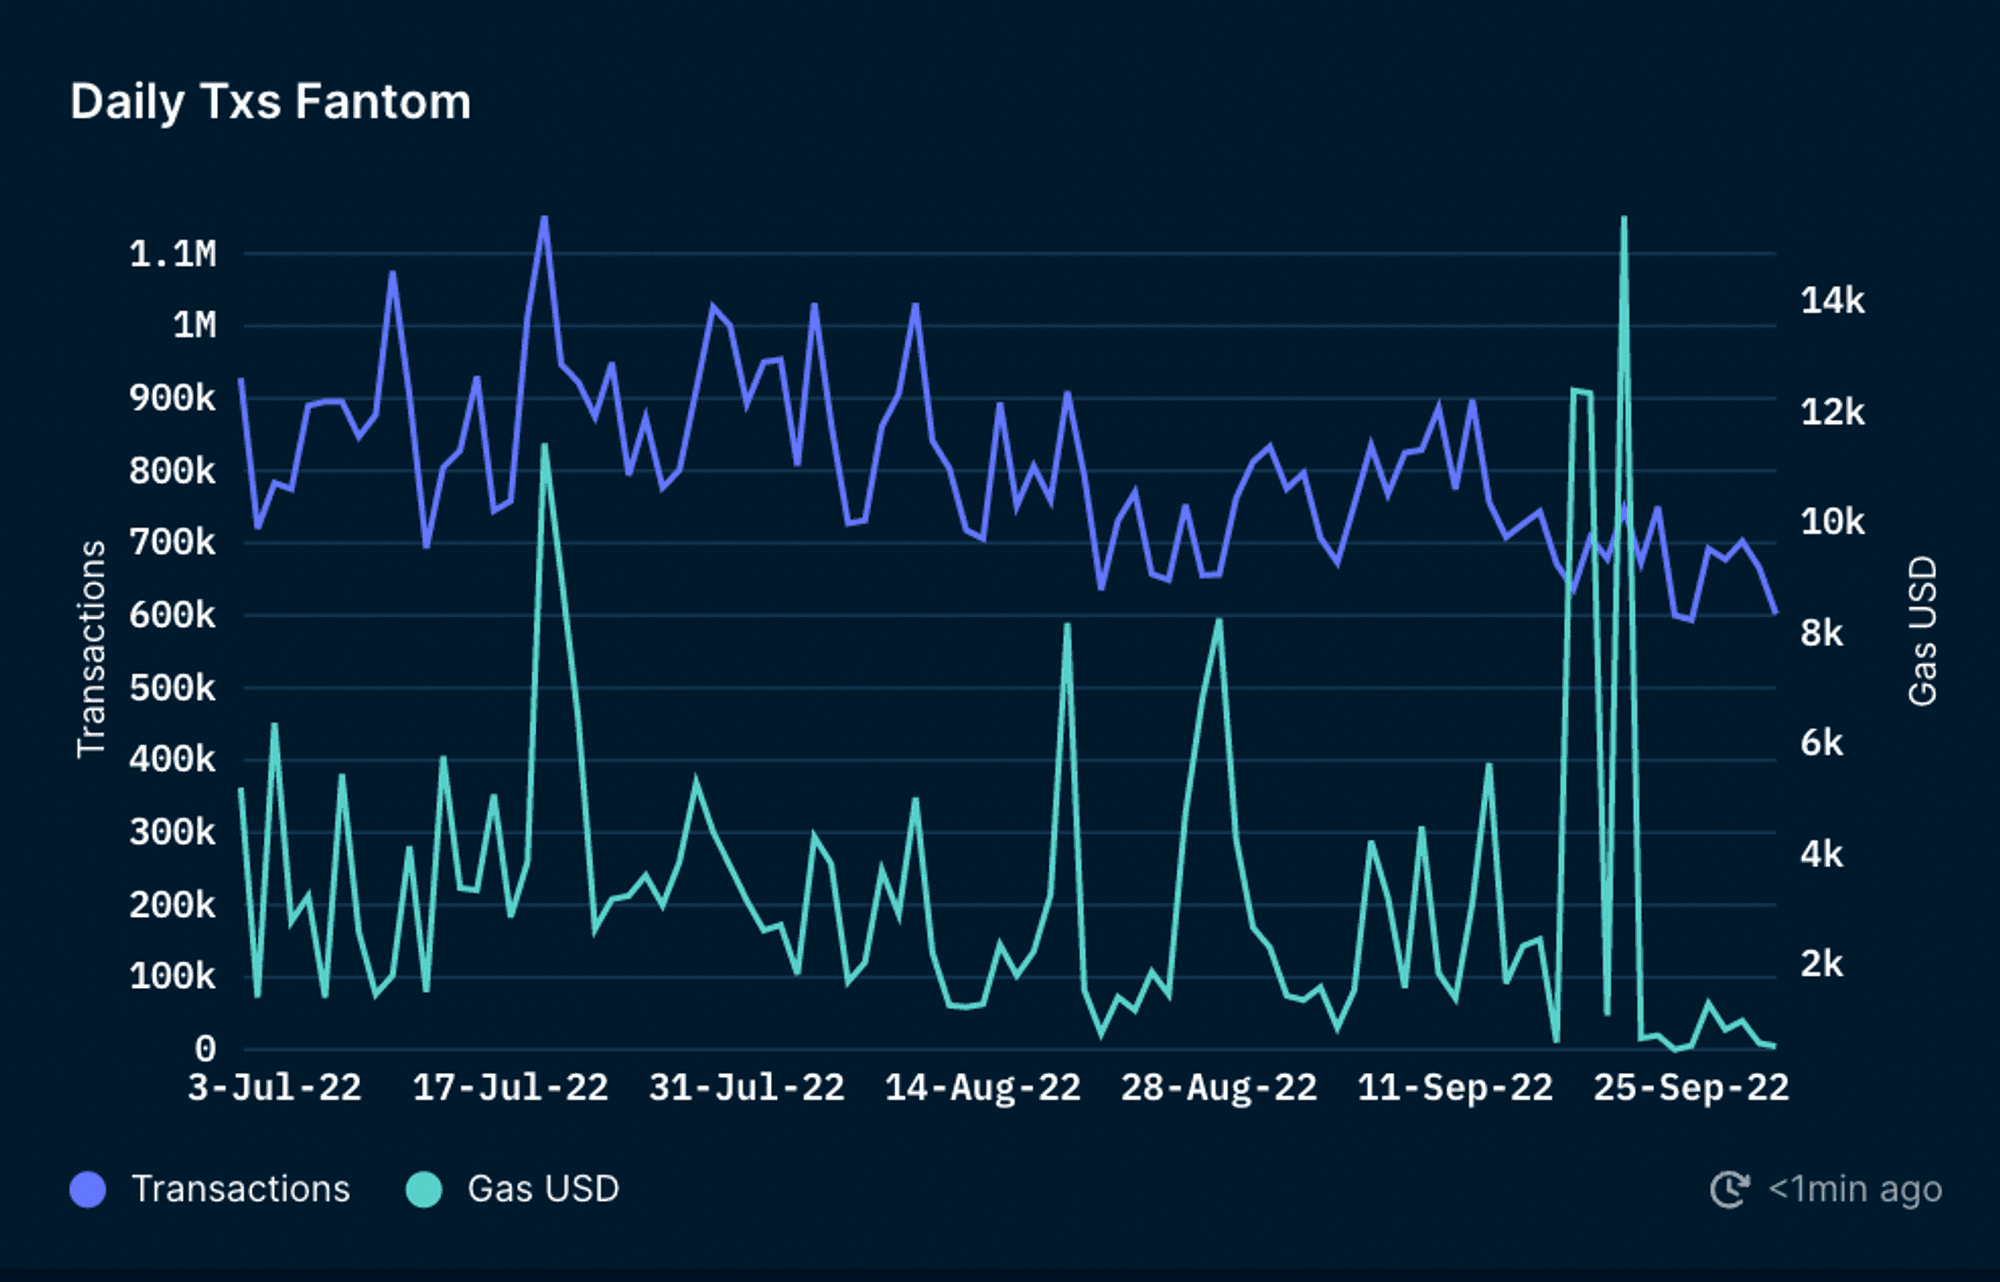Click the '6k' right axis tick
Image resolution: width=2000 pixels, height=1282 pixels.
pos(1822,743)
